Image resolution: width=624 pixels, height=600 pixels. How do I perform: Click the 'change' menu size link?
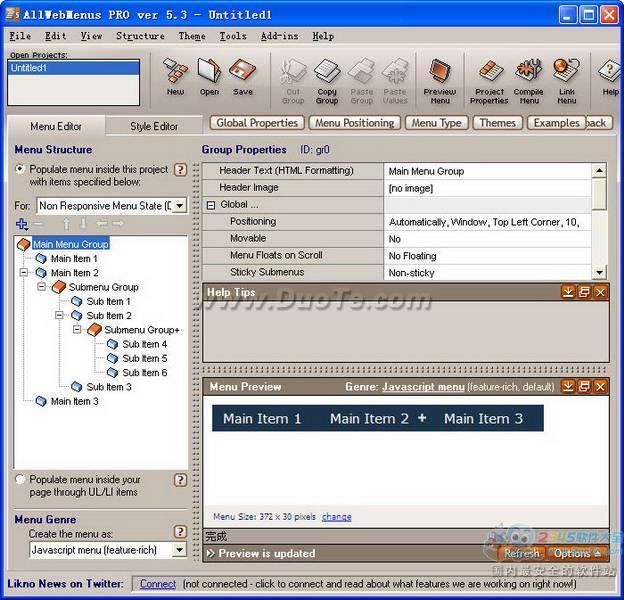coord(337,516)
